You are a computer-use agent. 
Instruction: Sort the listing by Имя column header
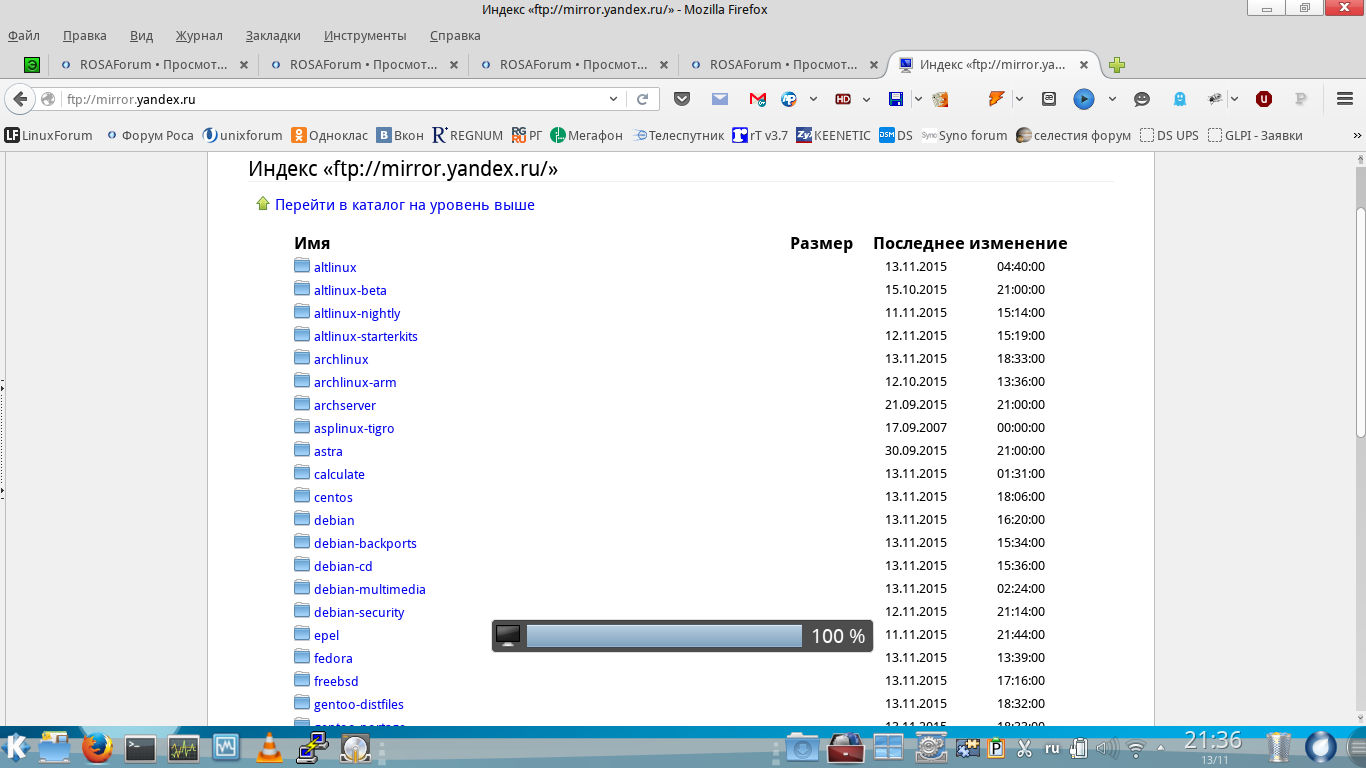[x=312, y=243]
